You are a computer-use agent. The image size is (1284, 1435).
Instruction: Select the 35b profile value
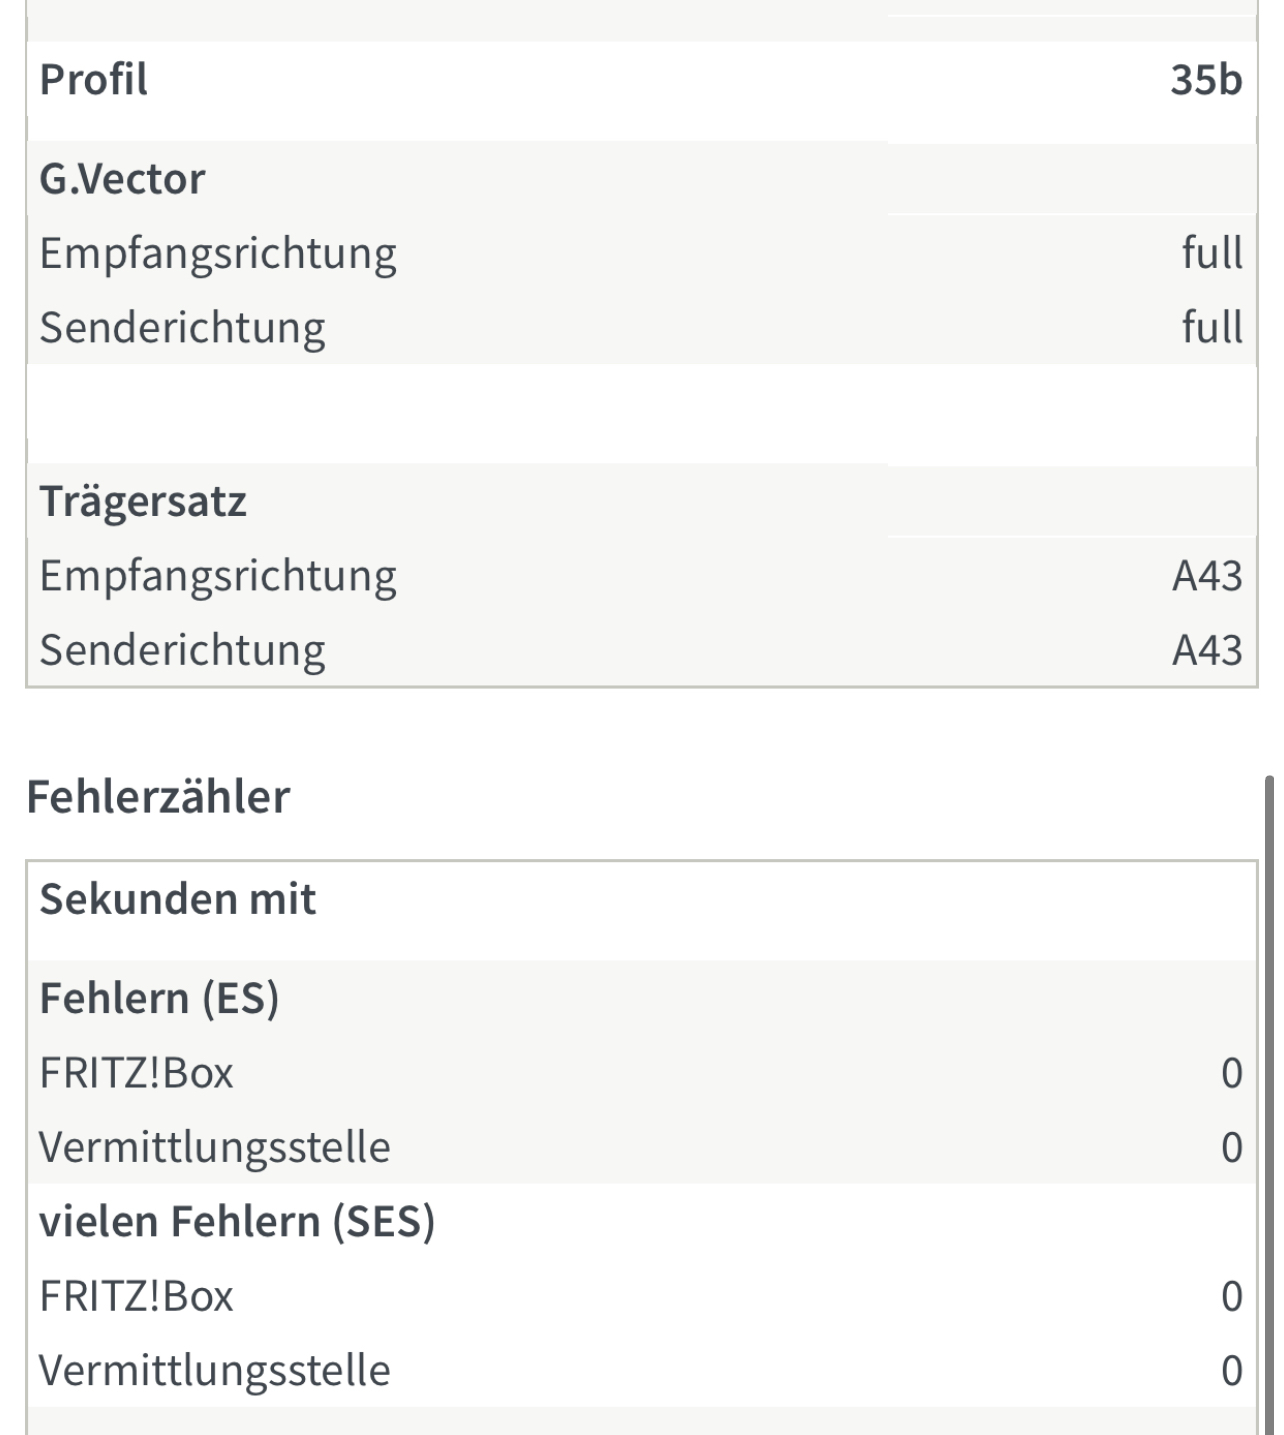click(x=1206, y=79)
